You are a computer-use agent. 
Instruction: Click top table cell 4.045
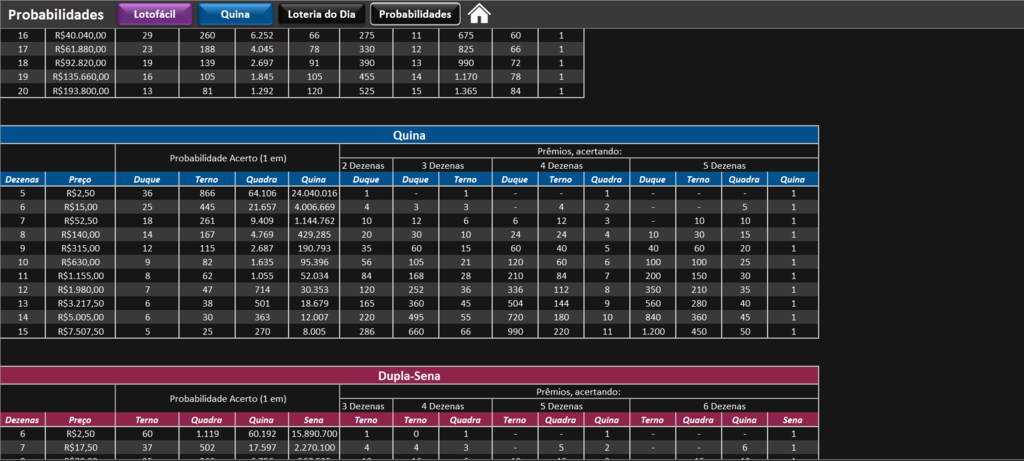tap(262, 49)
